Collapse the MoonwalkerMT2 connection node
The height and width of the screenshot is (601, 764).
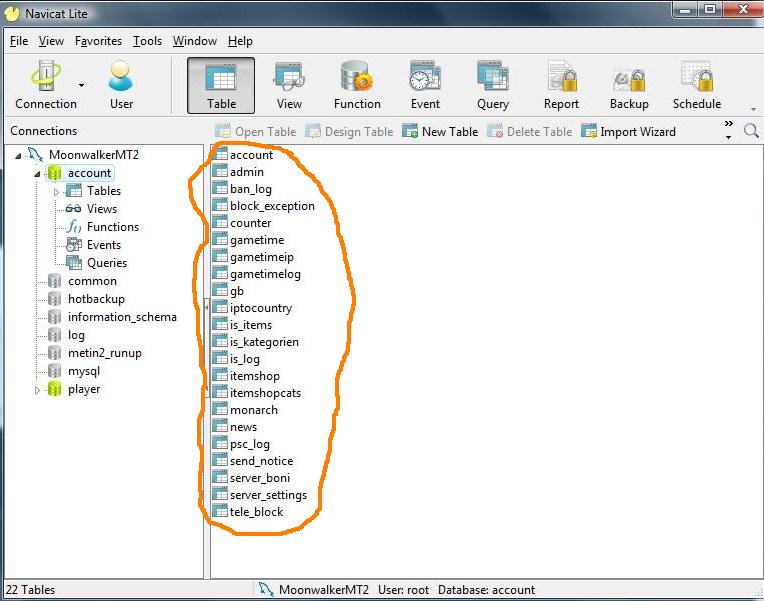(x=18, y=156)
